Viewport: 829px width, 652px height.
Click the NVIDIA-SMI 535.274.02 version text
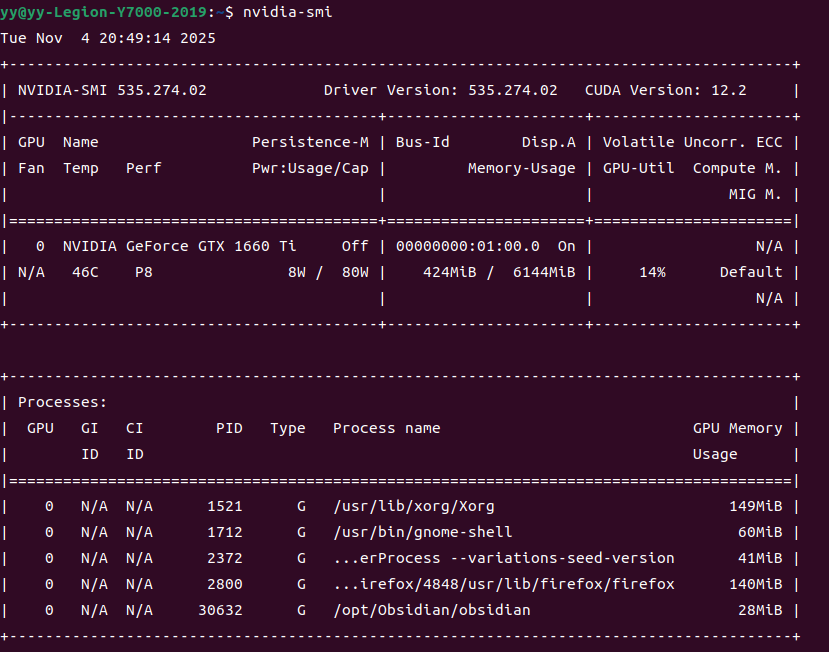pos(112,90)
